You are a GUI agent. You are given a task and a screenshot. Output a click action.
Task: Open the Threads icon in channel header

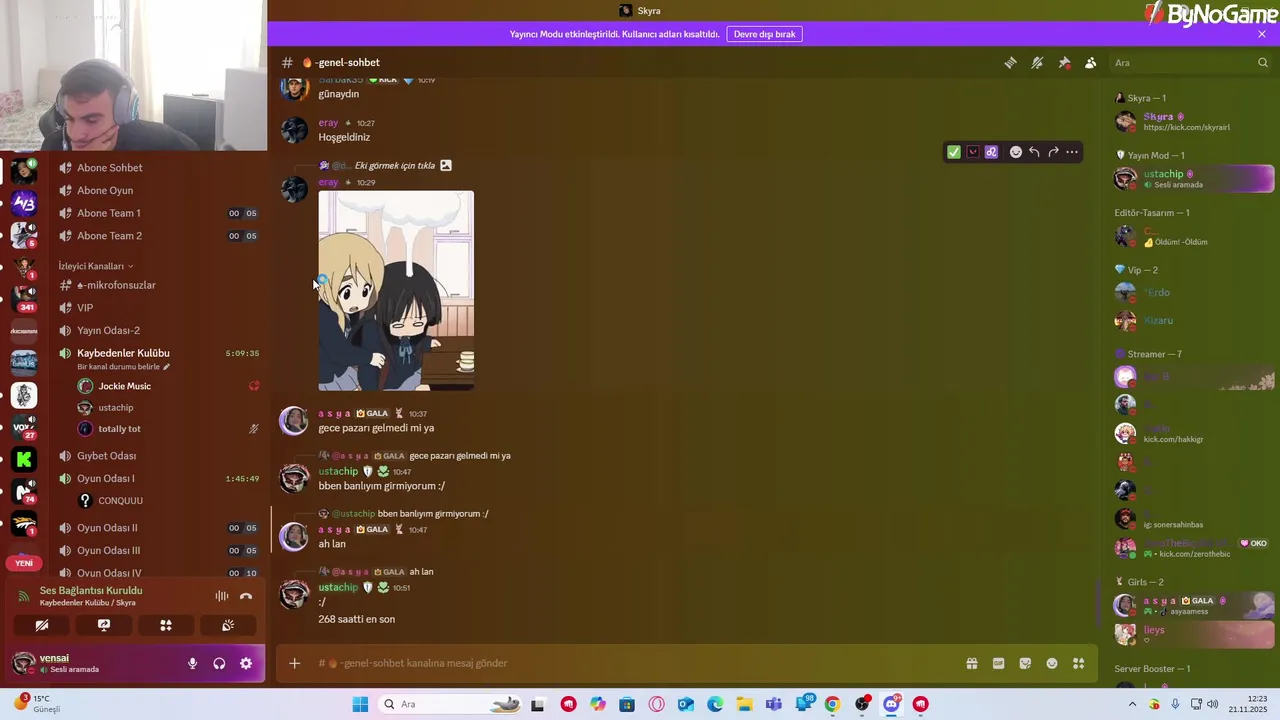(x=1010, y=63)
